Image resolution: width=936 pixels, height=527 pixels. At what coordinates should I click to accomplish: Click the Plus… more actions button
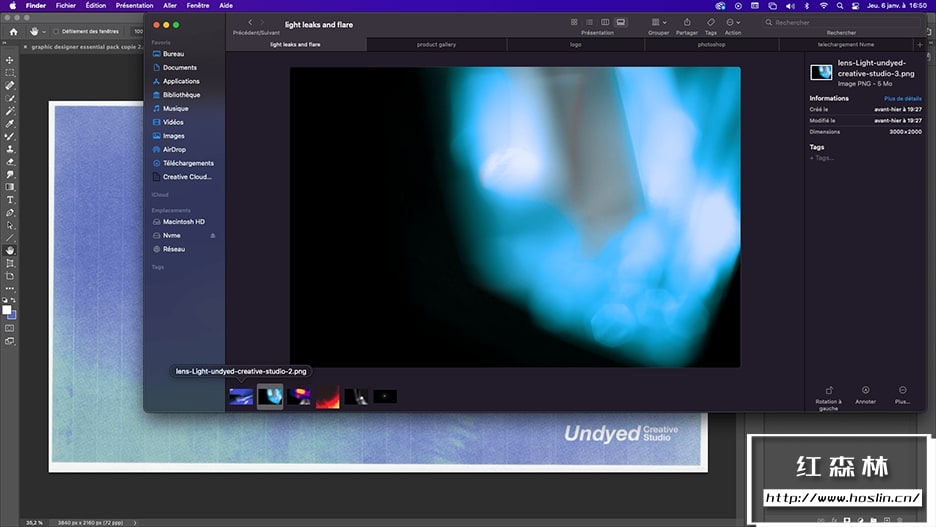pos(903,390)
